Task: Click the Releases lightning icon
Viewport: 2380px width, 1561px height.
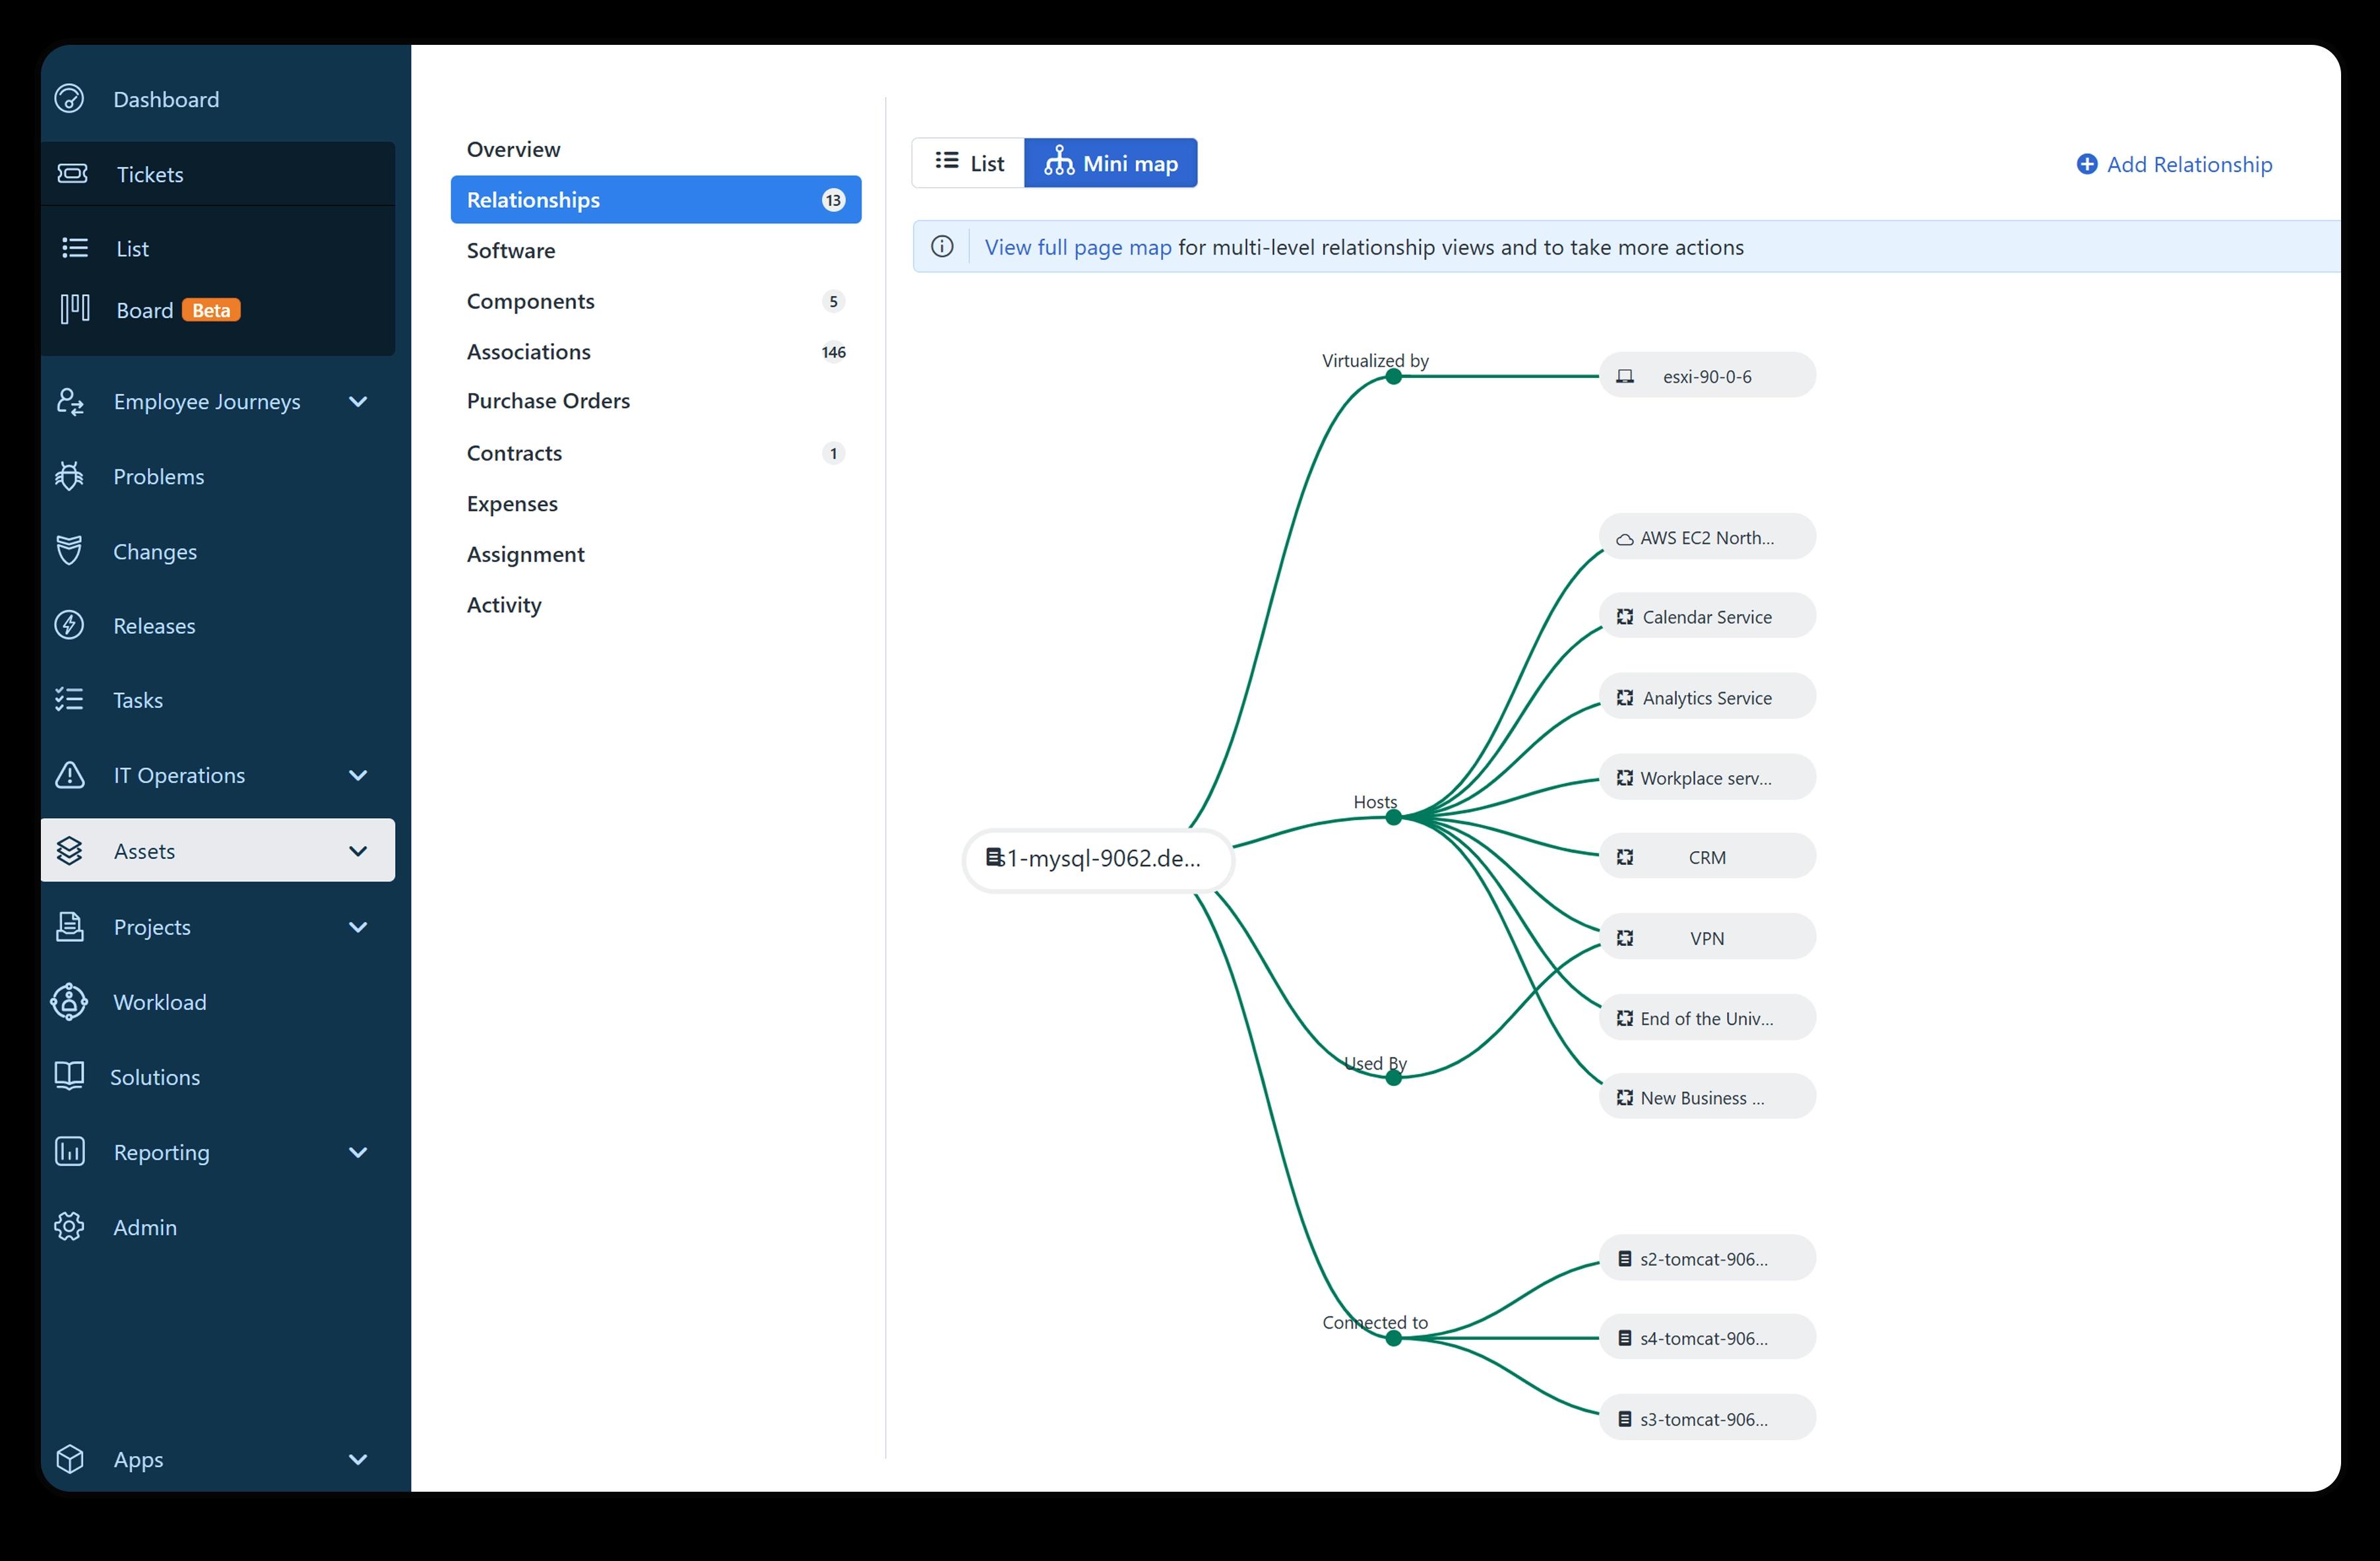Action: tap(69, 625)
